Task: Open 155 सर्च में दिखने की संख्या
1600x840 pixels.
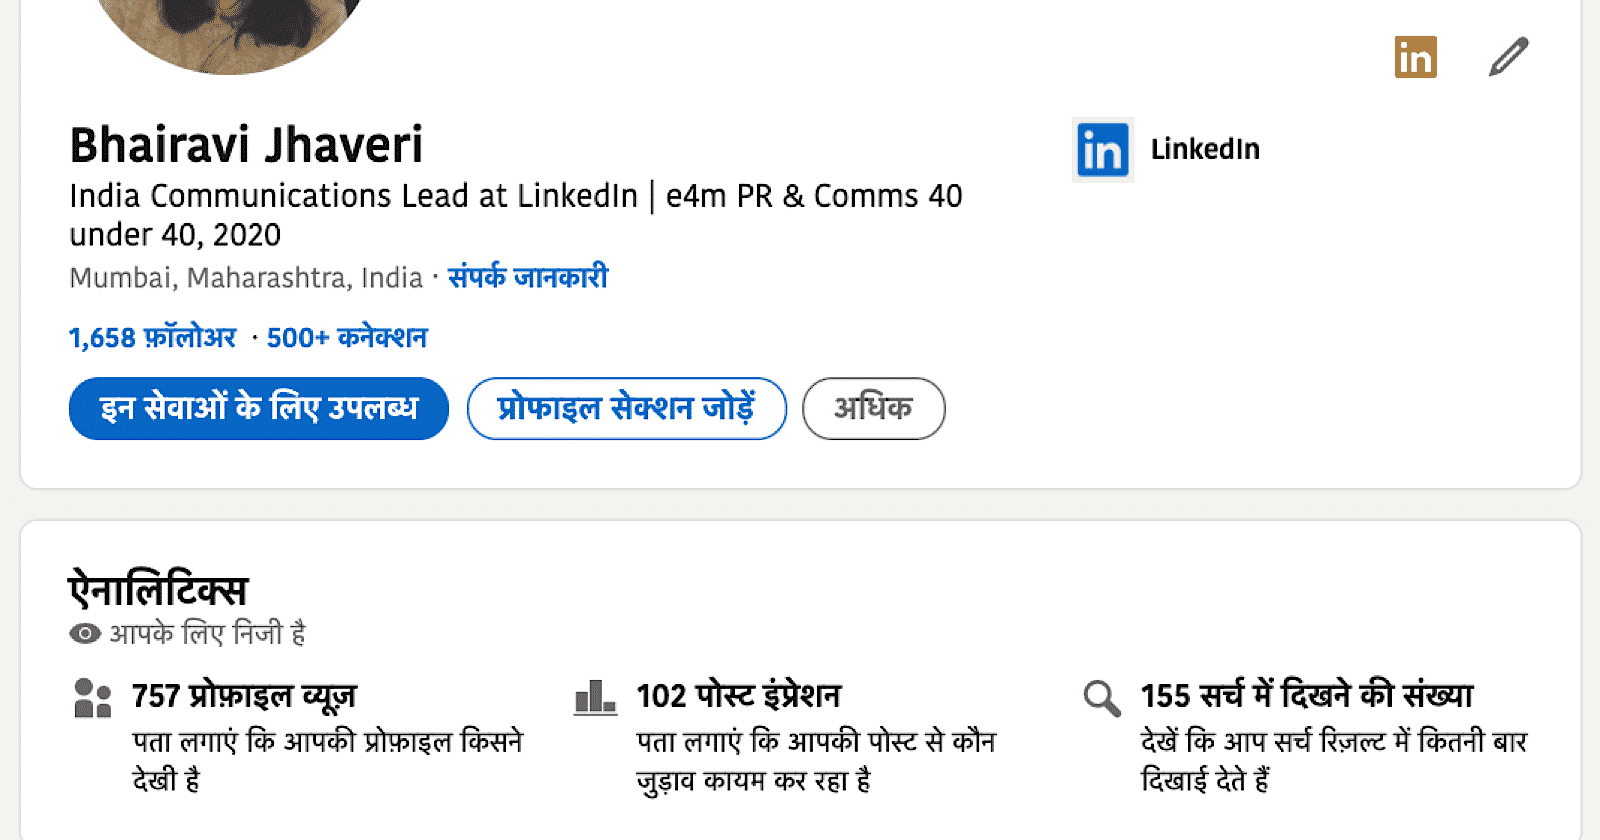Action: pyautogui.click(x=1307, y=696)
